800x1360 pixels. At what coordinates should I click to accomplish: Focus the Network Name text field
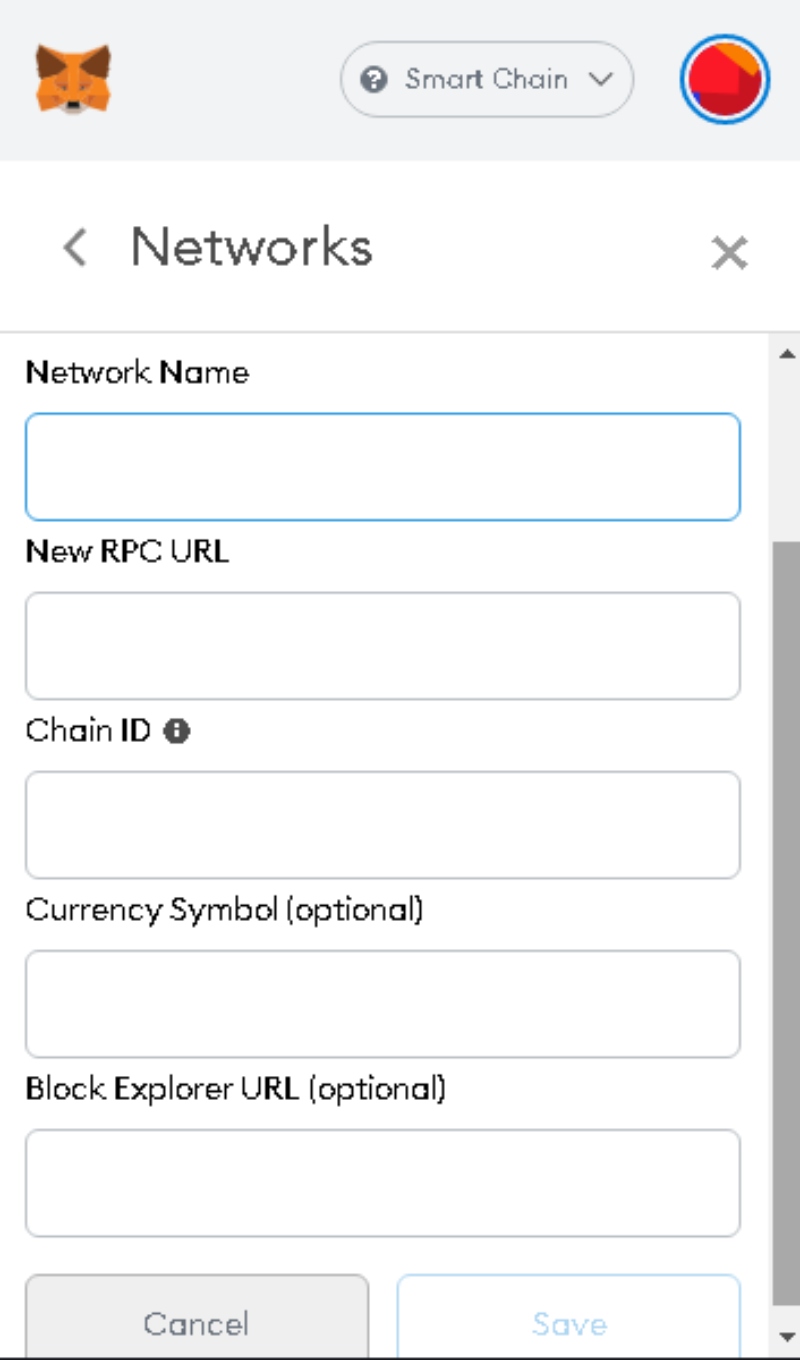point(383,467)
